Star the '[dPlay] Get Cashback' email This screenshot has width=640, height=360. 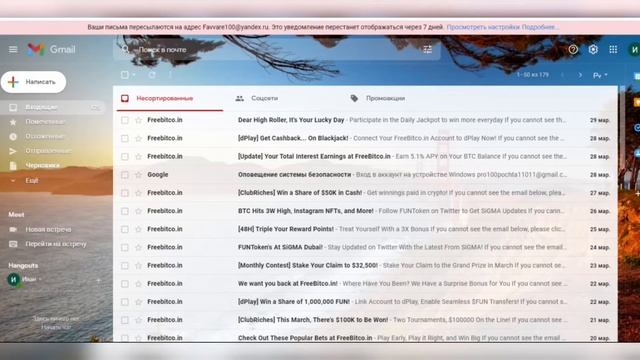[x=138, y=138]
